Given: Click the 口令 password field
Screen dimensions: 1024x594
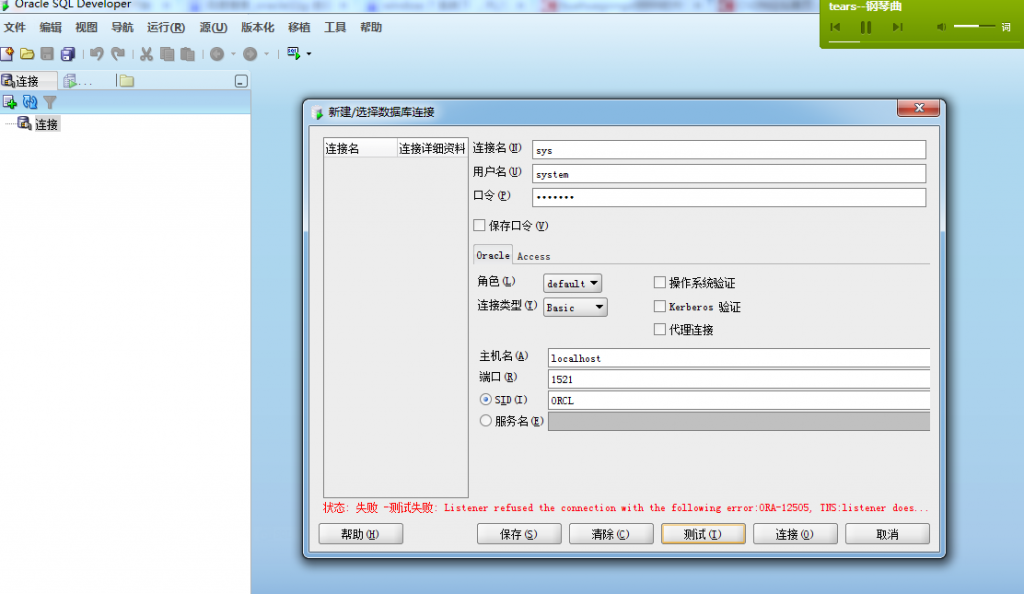Looking at the screenshot, I should pos(729,197).
